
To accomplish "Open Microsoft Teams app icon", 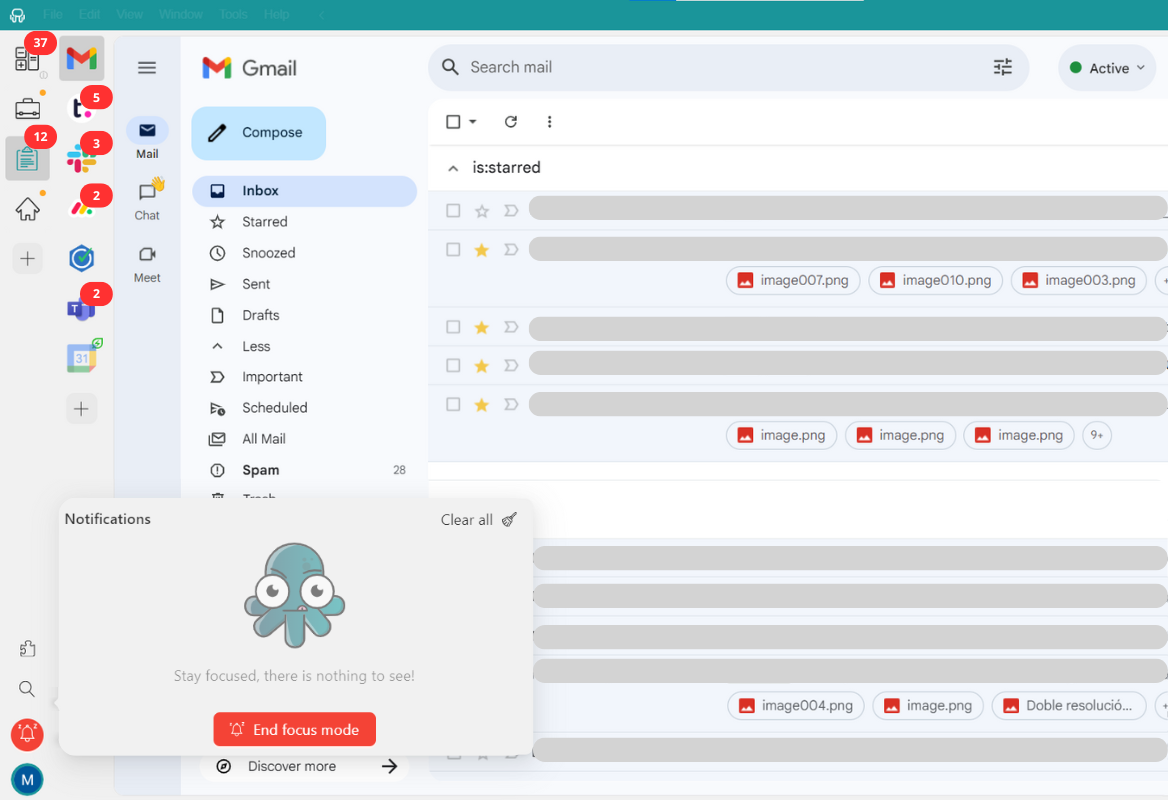I will tap(81, 308).
